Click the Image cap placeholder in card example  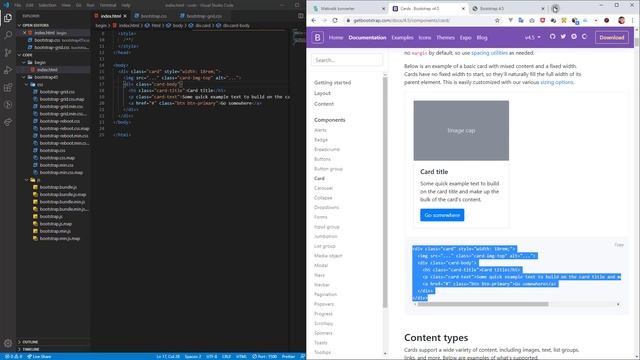[461, 131]
